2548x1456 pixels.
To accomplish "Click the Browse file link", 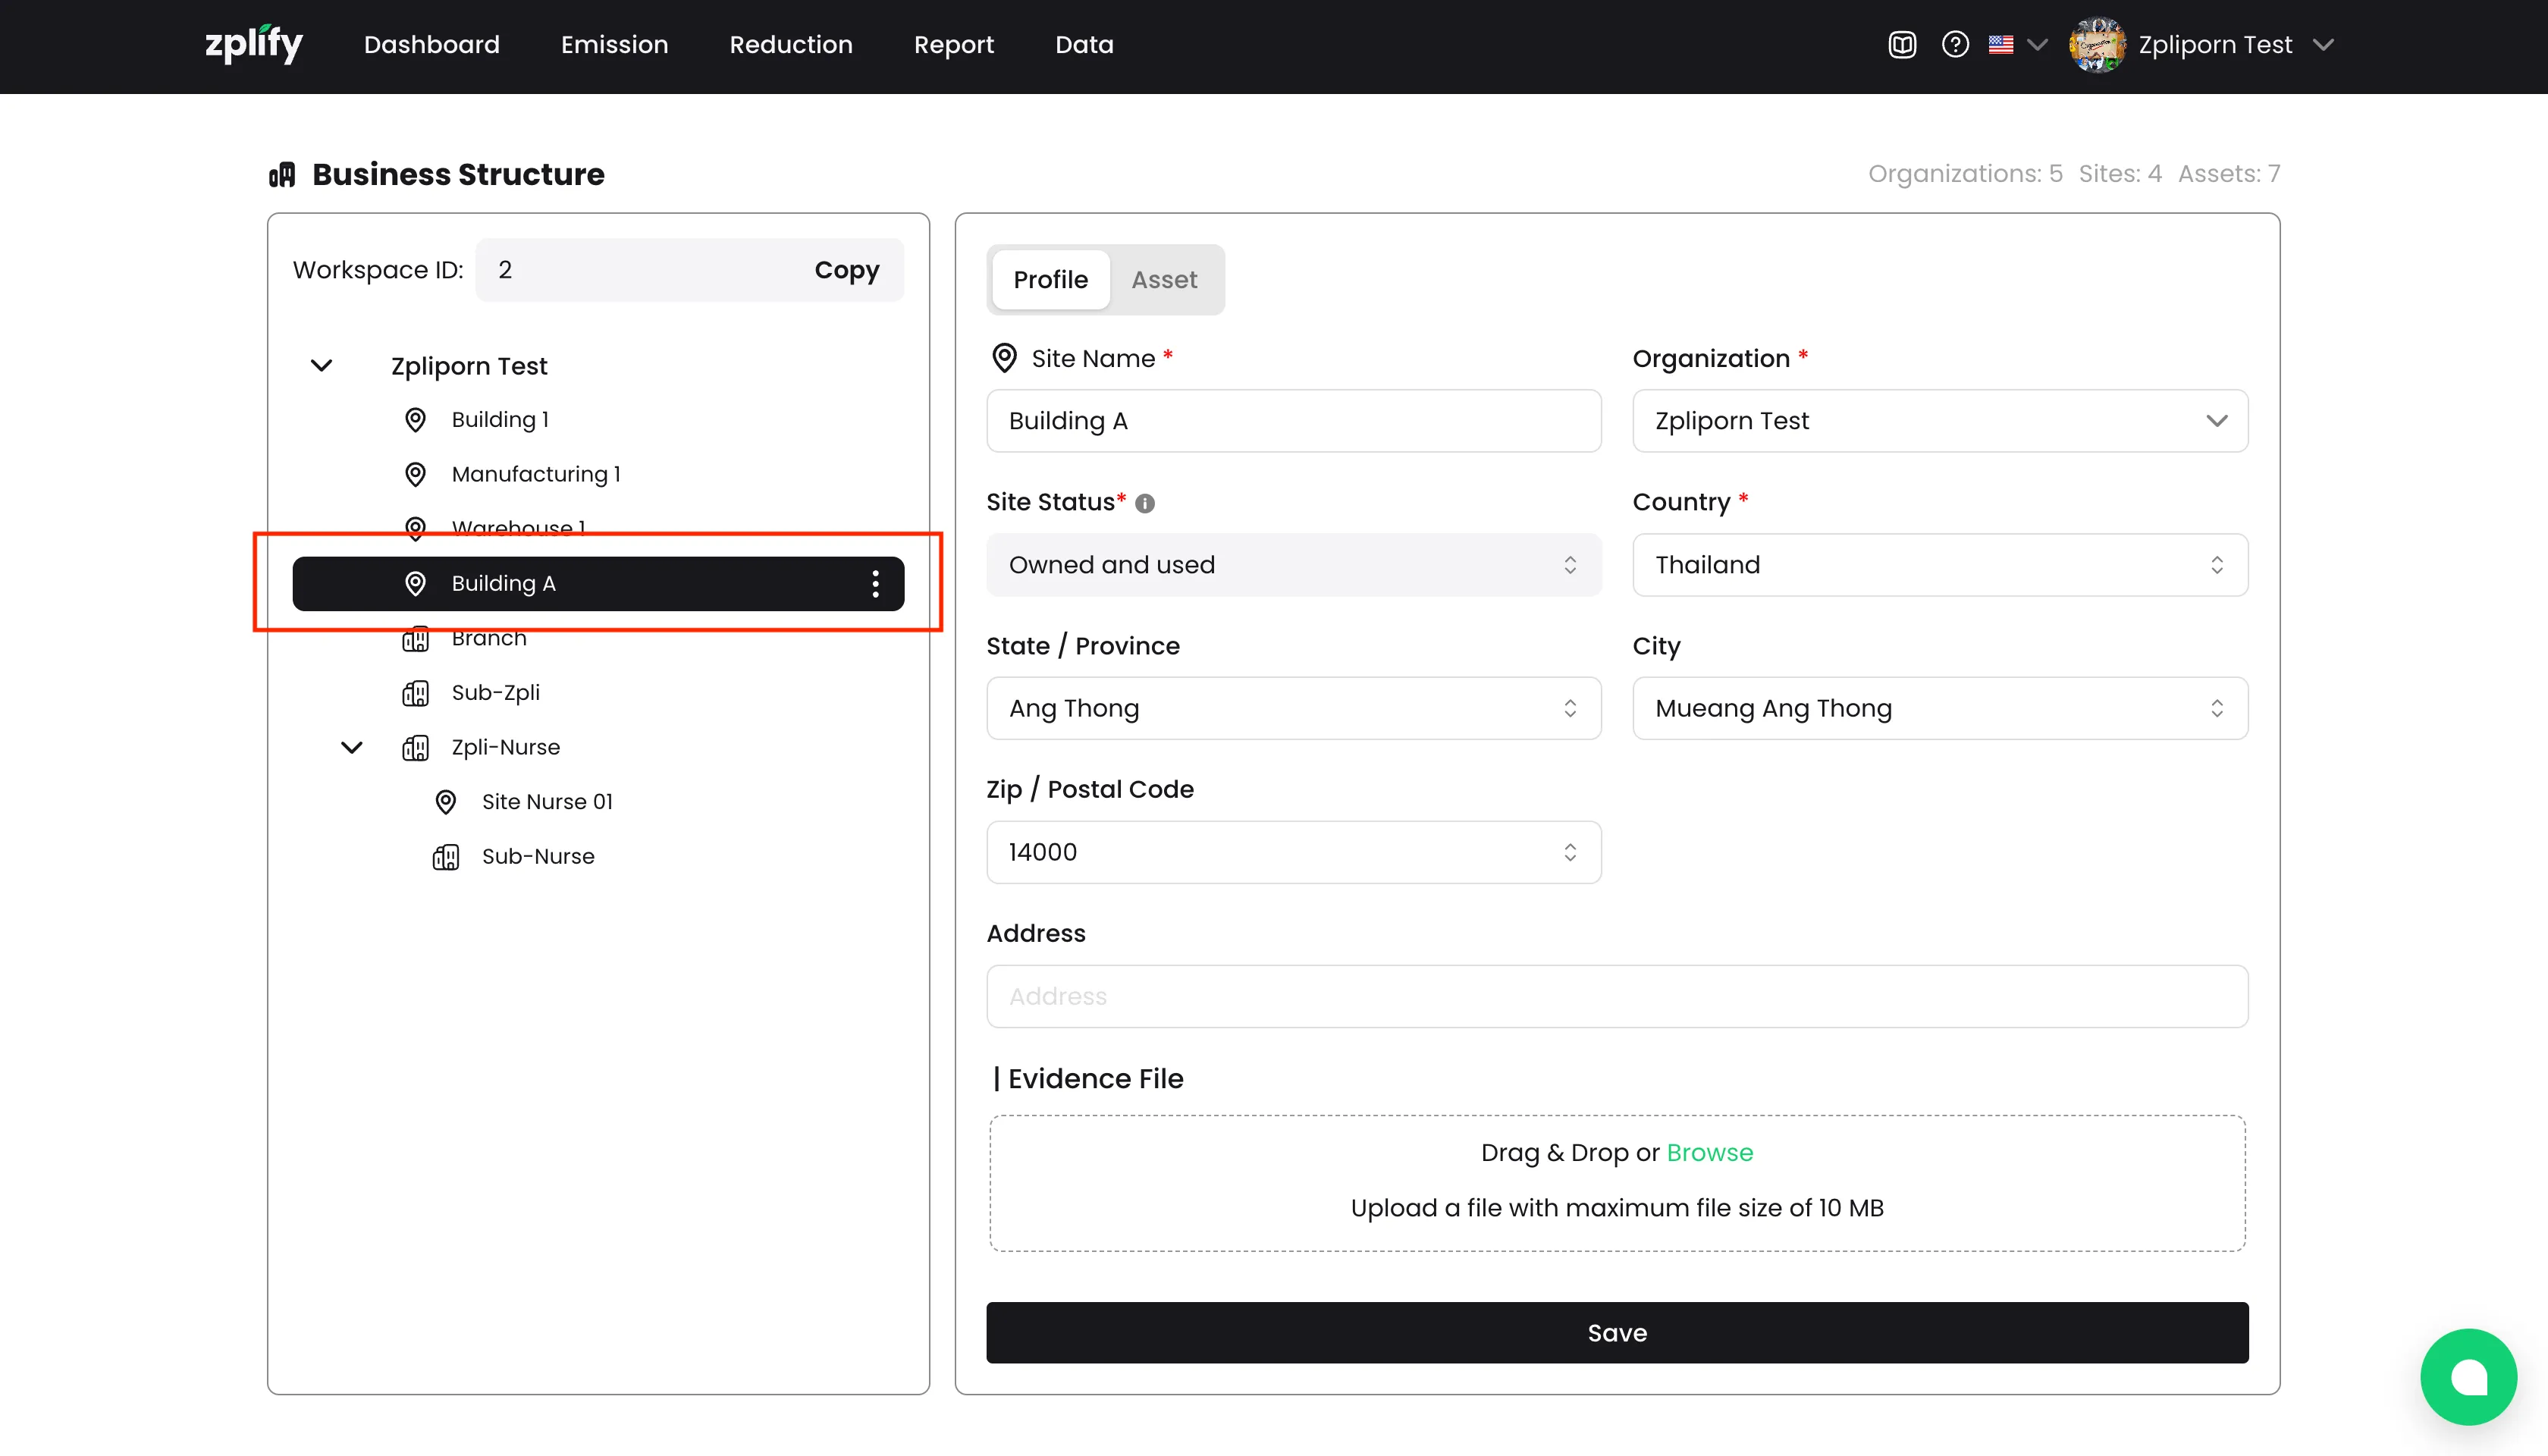I will coord(1709,1153).
